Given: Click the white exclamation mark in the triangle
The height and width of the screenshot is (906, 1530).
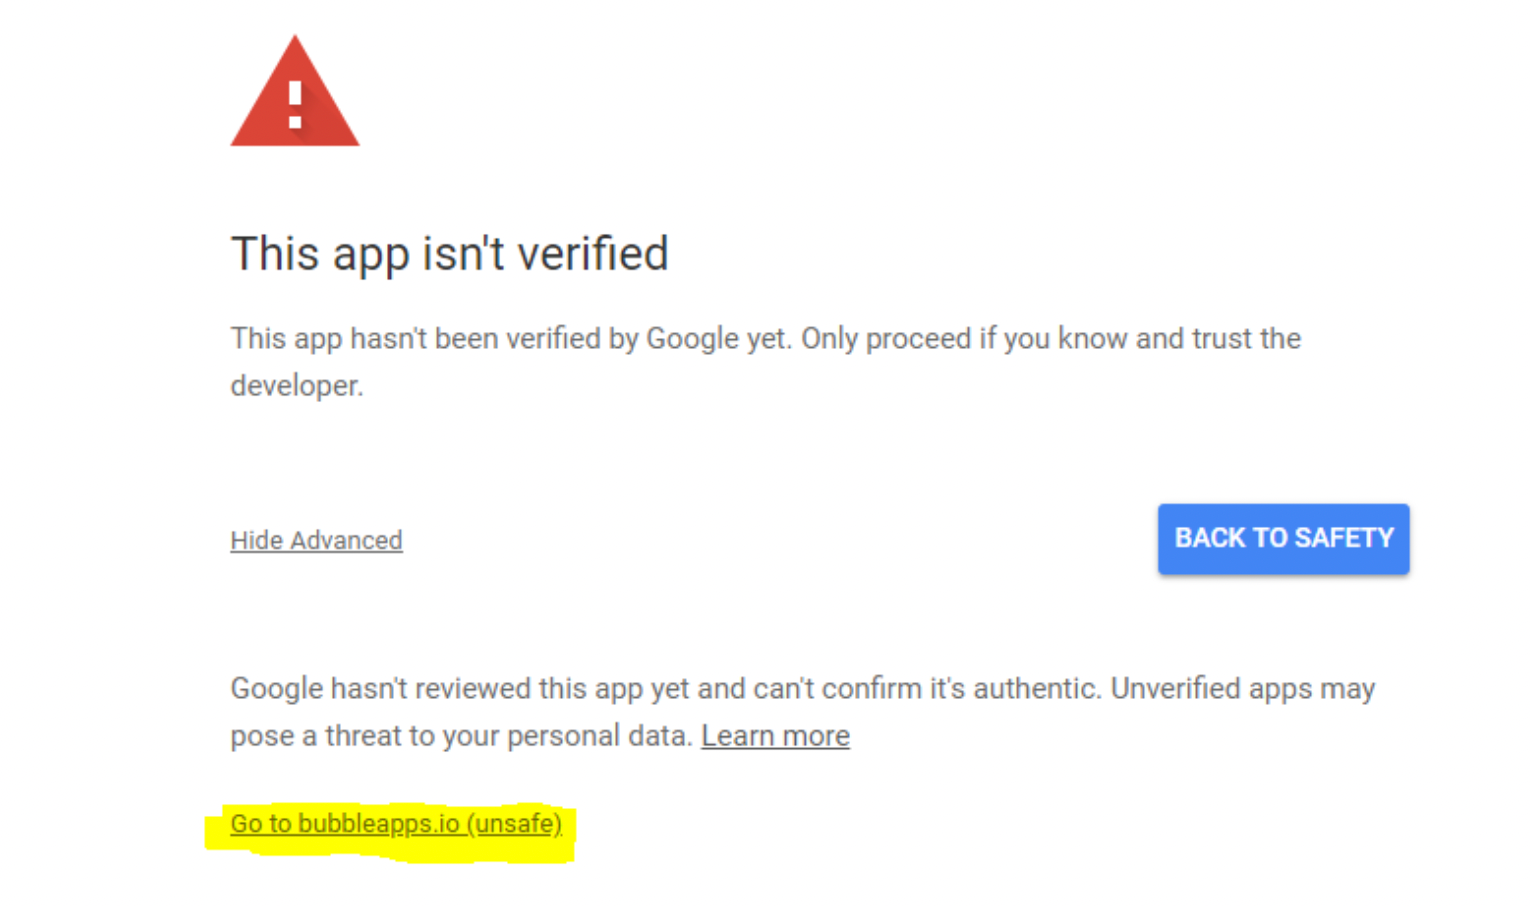Looking at the screenshot, I should click(295, 105).
